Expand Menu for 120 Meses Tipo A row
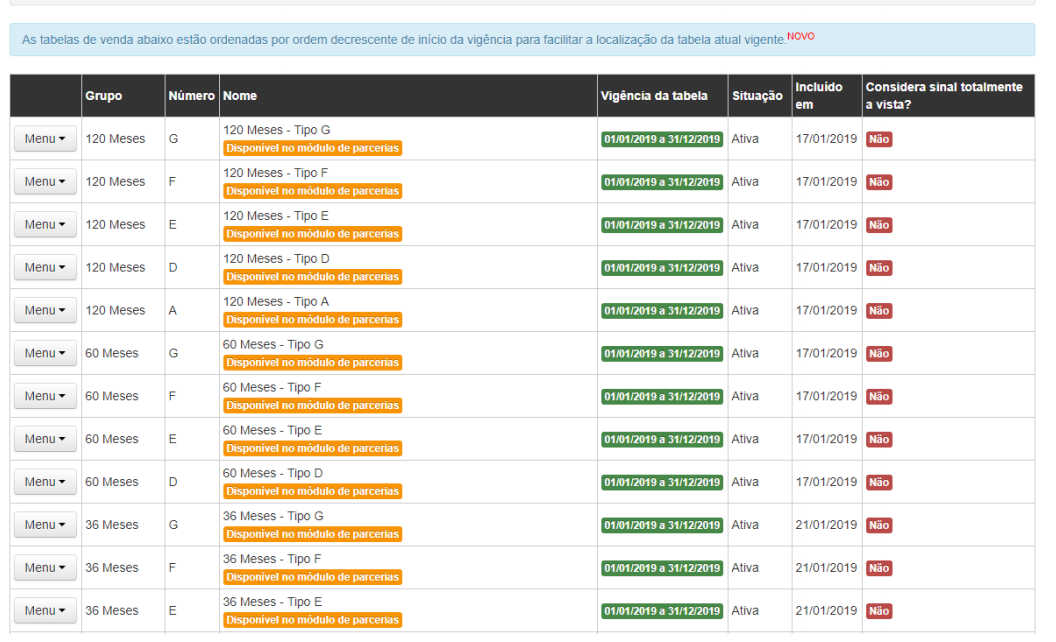This screenshot has height=642, width=1056. pos(45,311)
